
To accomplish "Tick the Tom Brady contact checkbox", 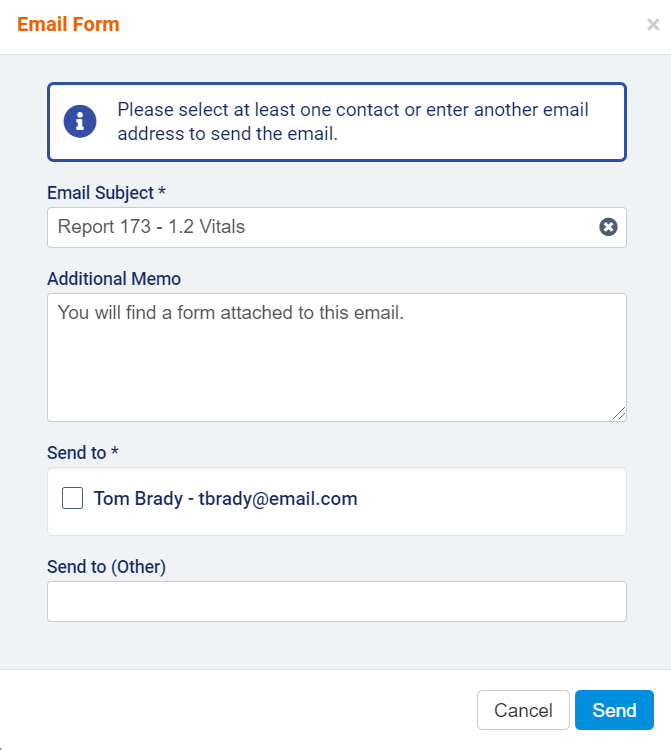I will click(72, 498).
